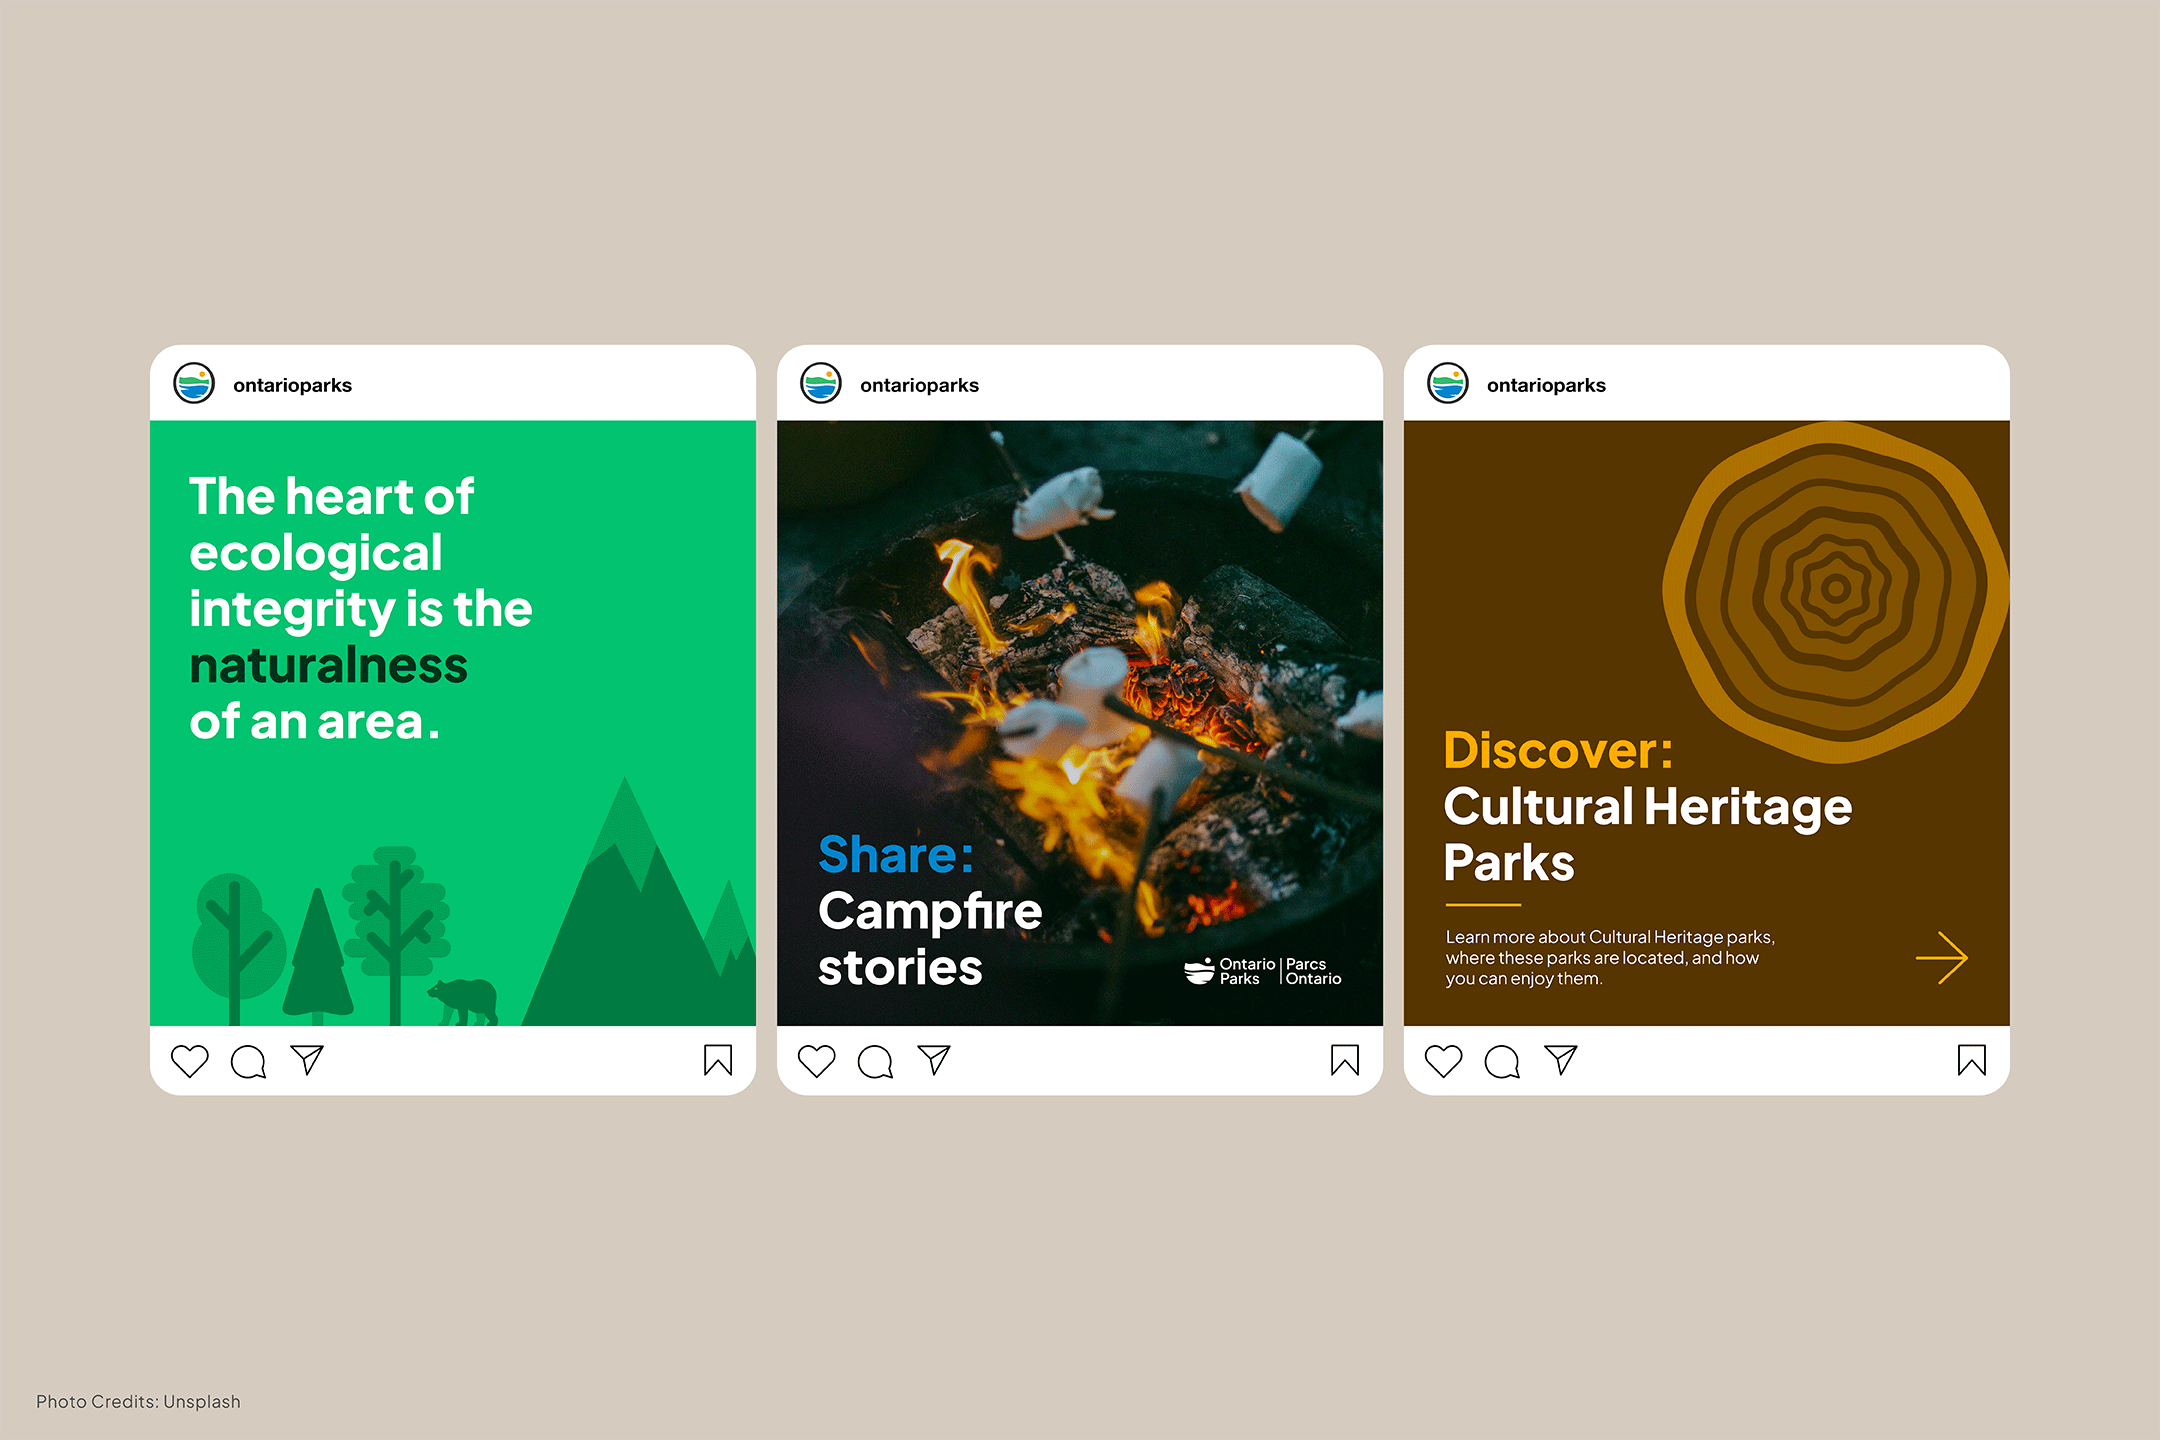Viewport: 2160px width, 1440px height.
Task: Comment on Cultural Heritage Parks post
Action: point(1502,1061)
